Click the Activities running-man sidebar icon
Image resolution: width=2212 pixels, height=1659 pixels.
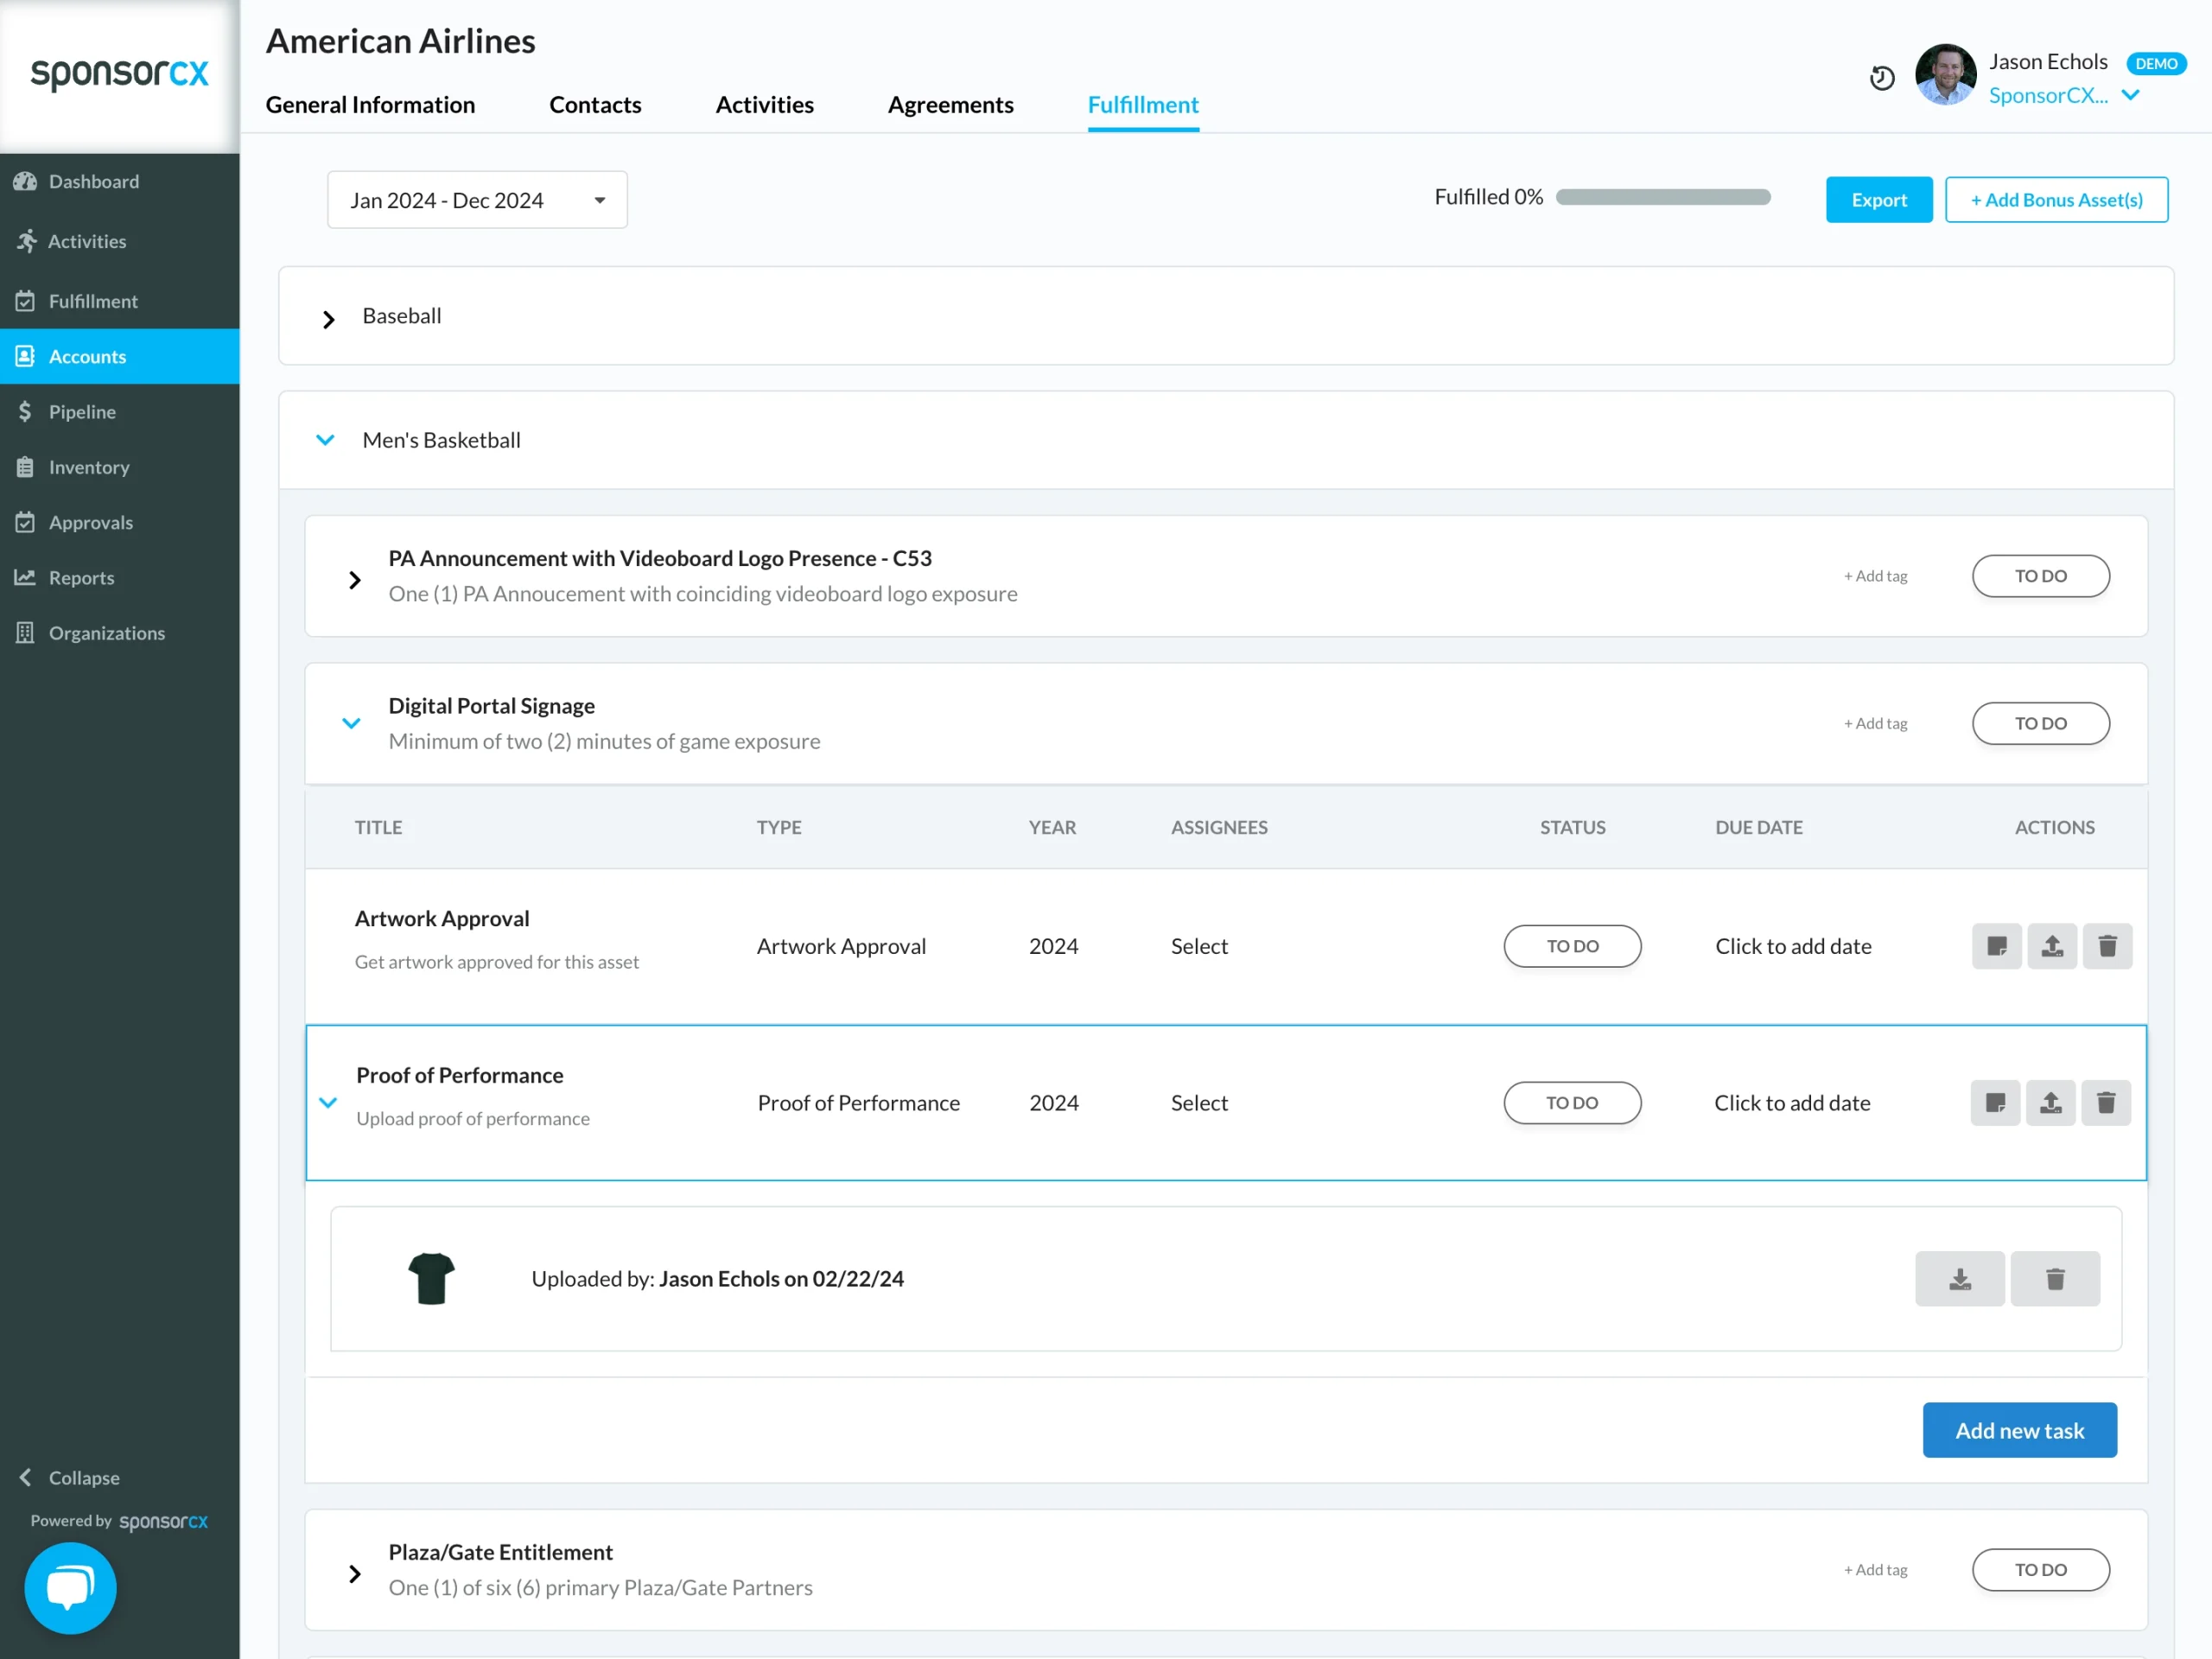point(26,241)
